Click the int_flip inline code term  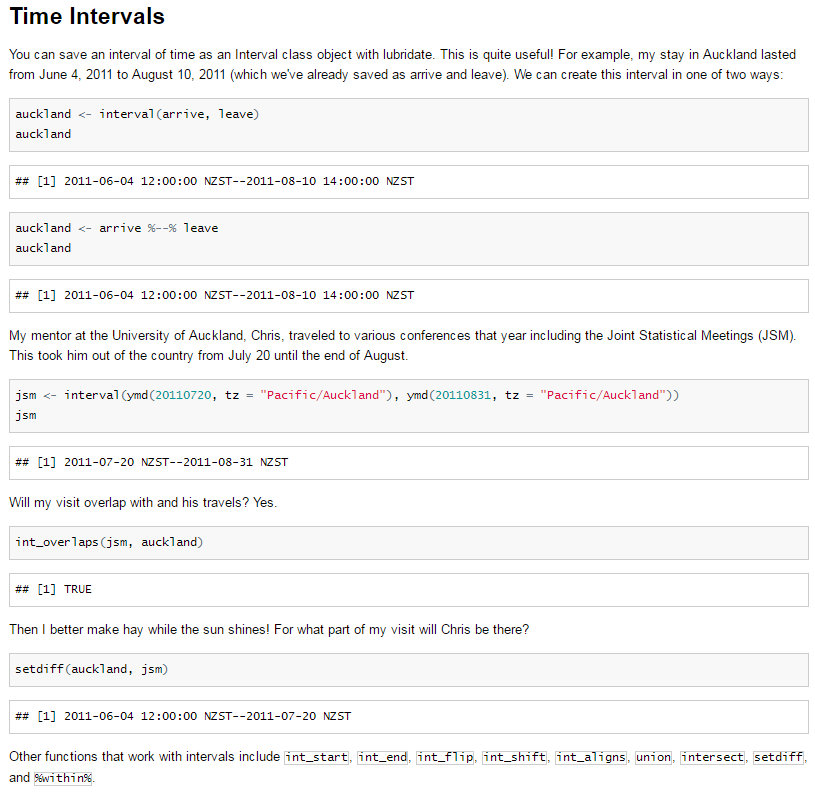[445, 757]
